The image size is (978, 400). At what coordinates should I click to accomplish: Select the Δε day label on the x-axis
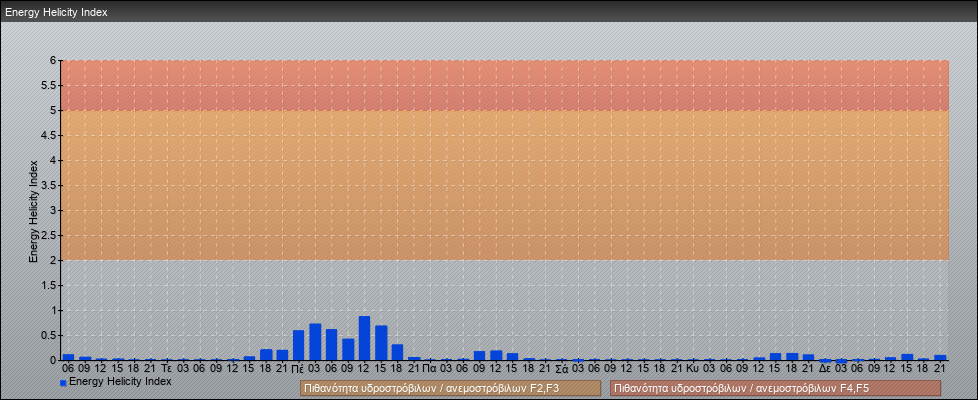coord(825,368)
